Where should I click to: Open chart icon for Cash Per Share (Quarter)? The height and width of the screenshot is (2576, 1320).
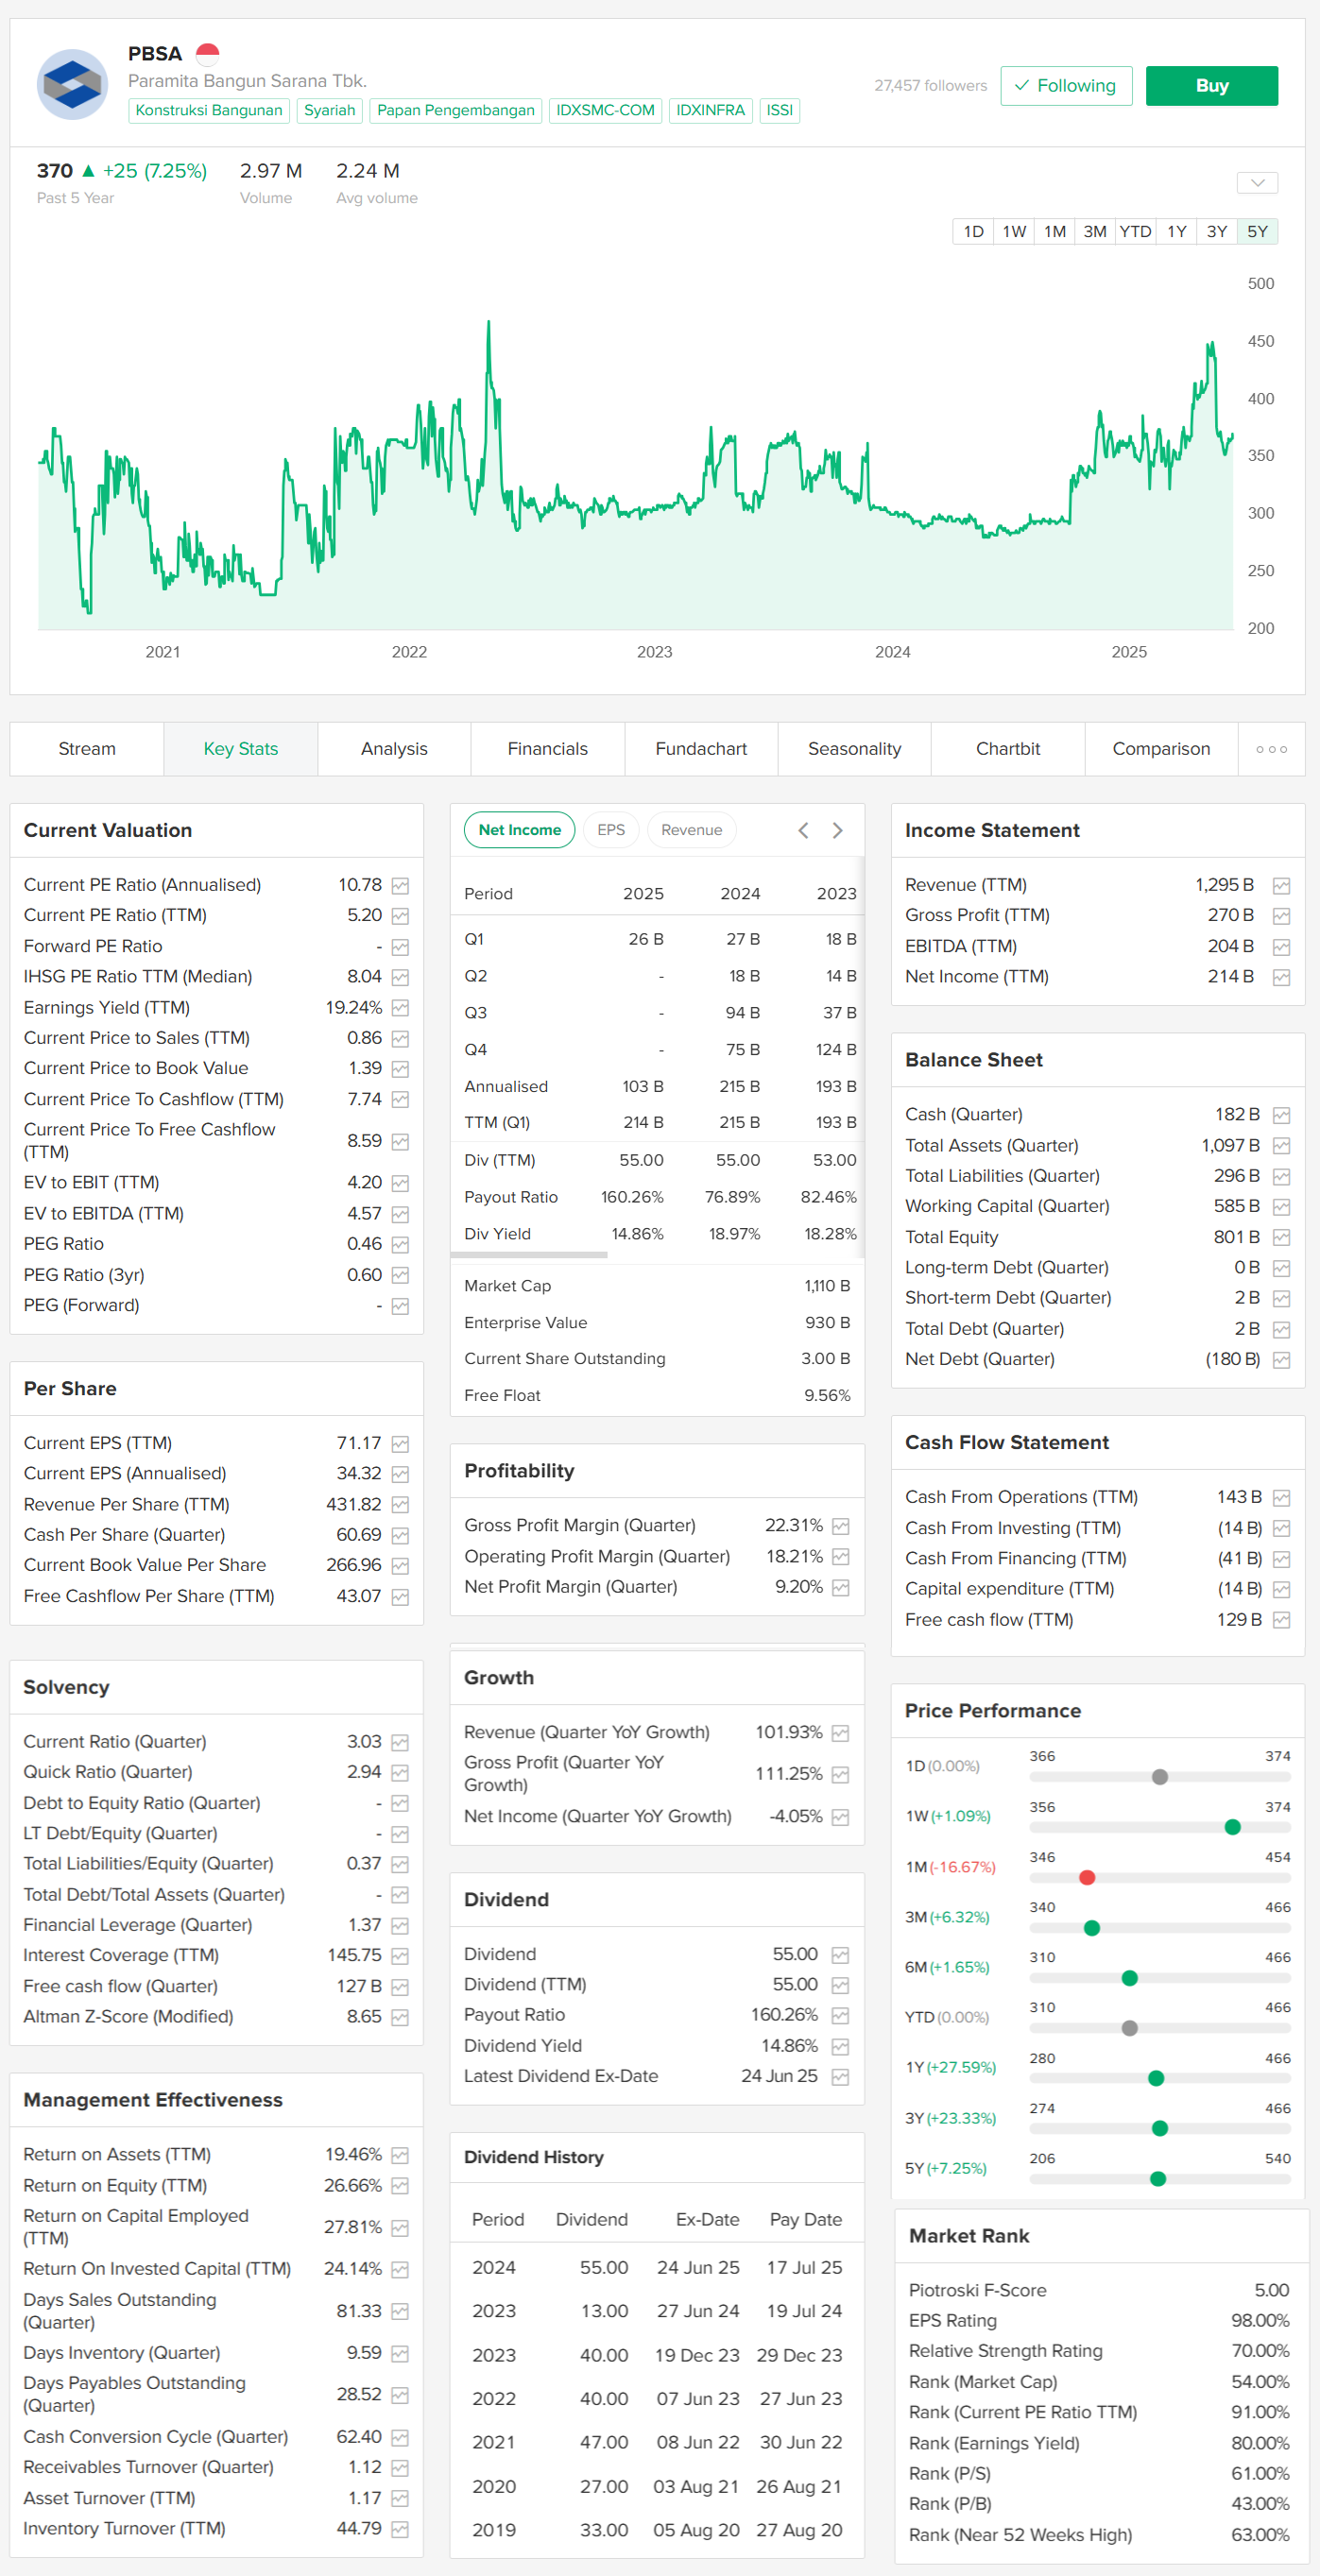[400, 1535]
